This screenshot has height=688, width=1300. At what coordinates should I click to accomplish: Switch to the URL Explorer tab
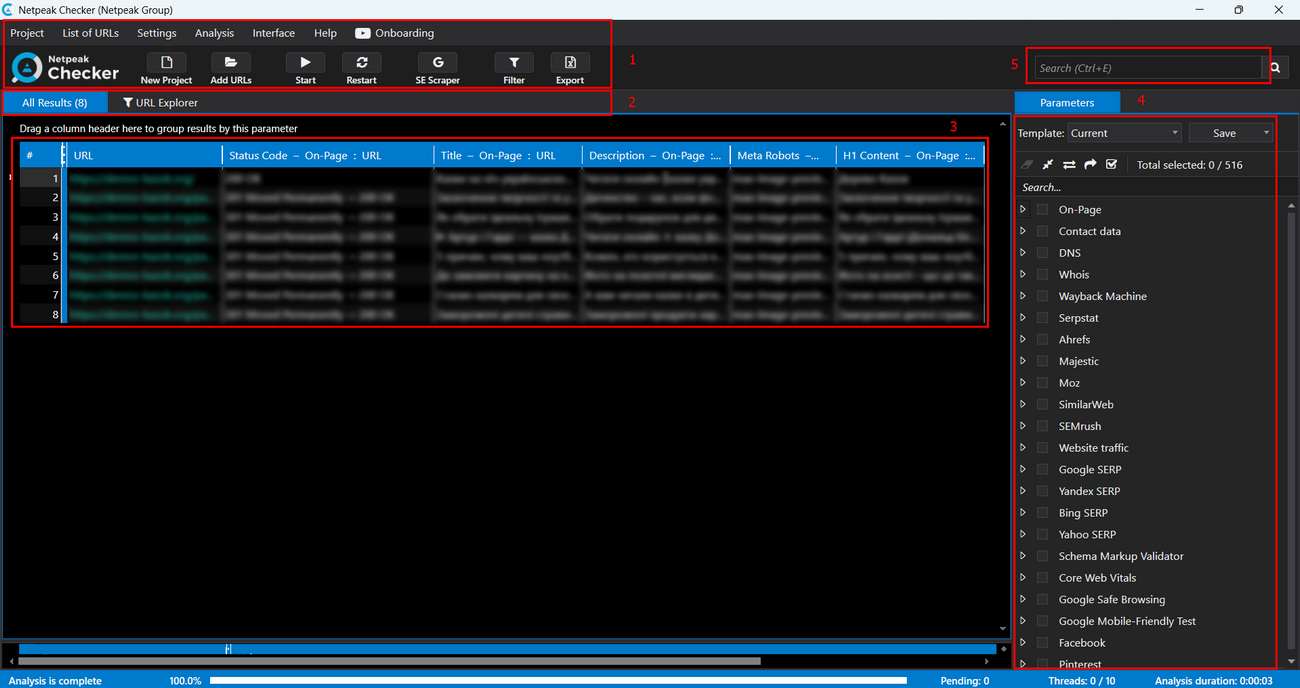click(160, 103)
